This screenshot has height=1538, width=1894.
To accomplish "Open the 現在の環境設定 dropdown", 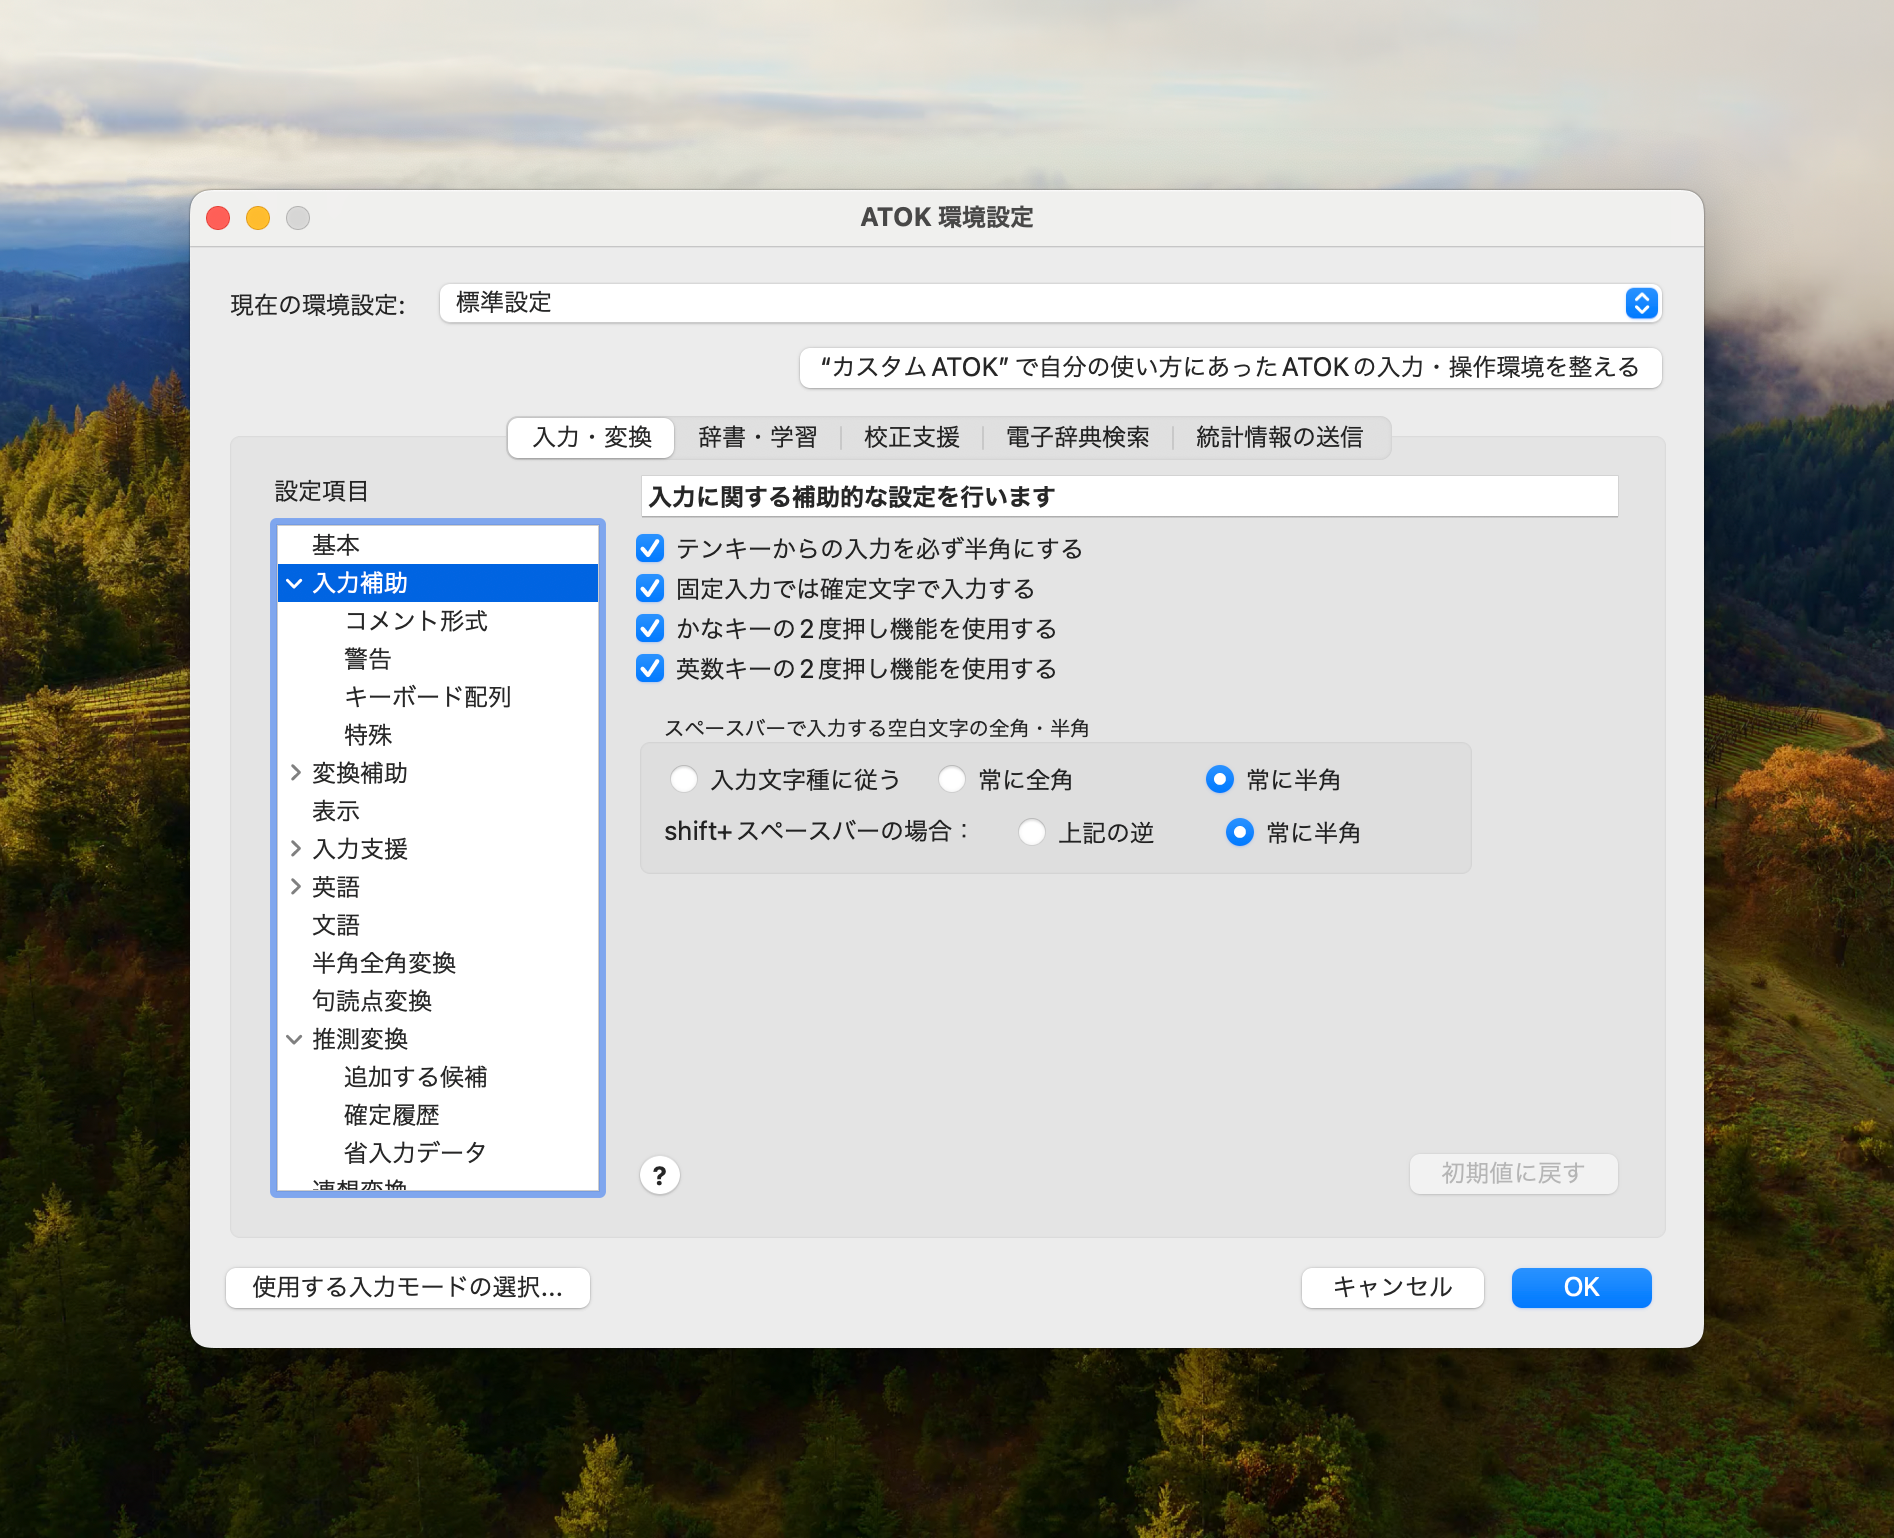I will [x=1050, y=303].
